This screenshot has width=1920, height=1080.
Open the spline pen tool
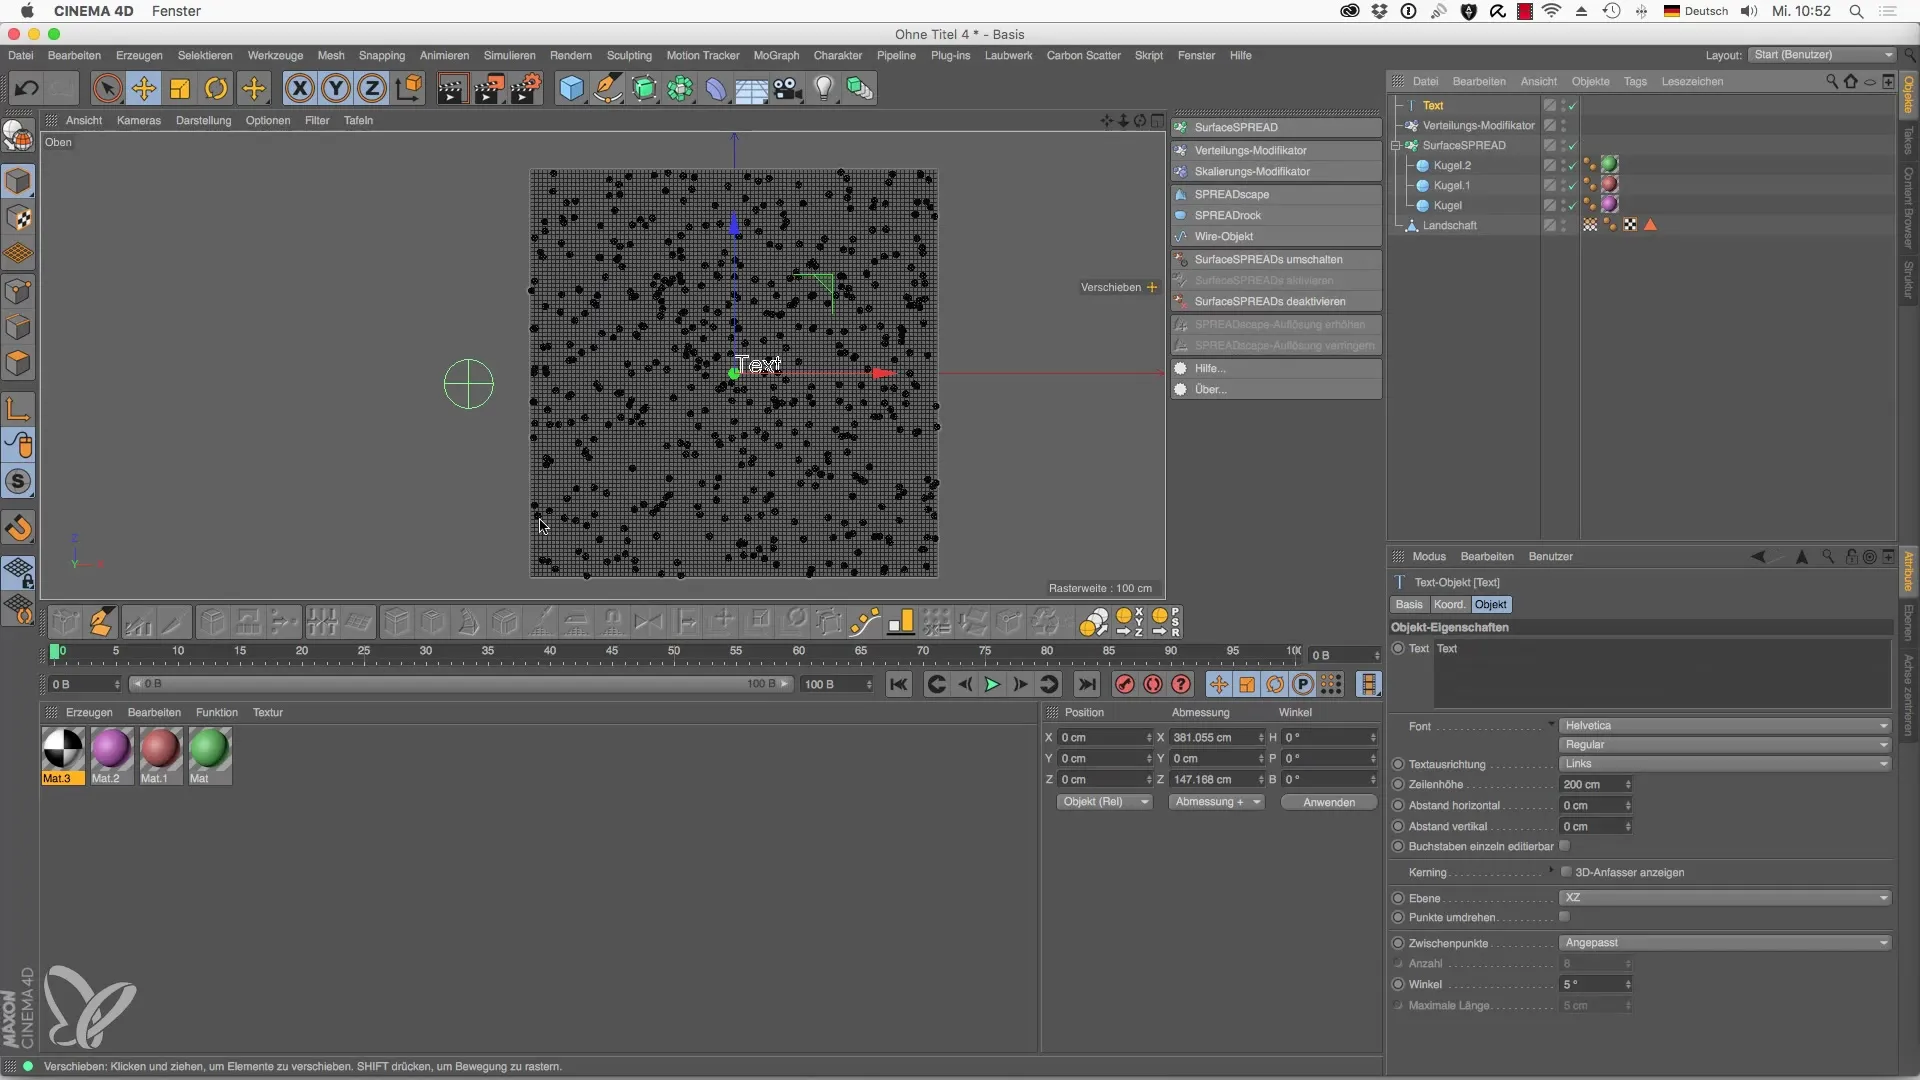pyautogui.click(x=608, y=88)
